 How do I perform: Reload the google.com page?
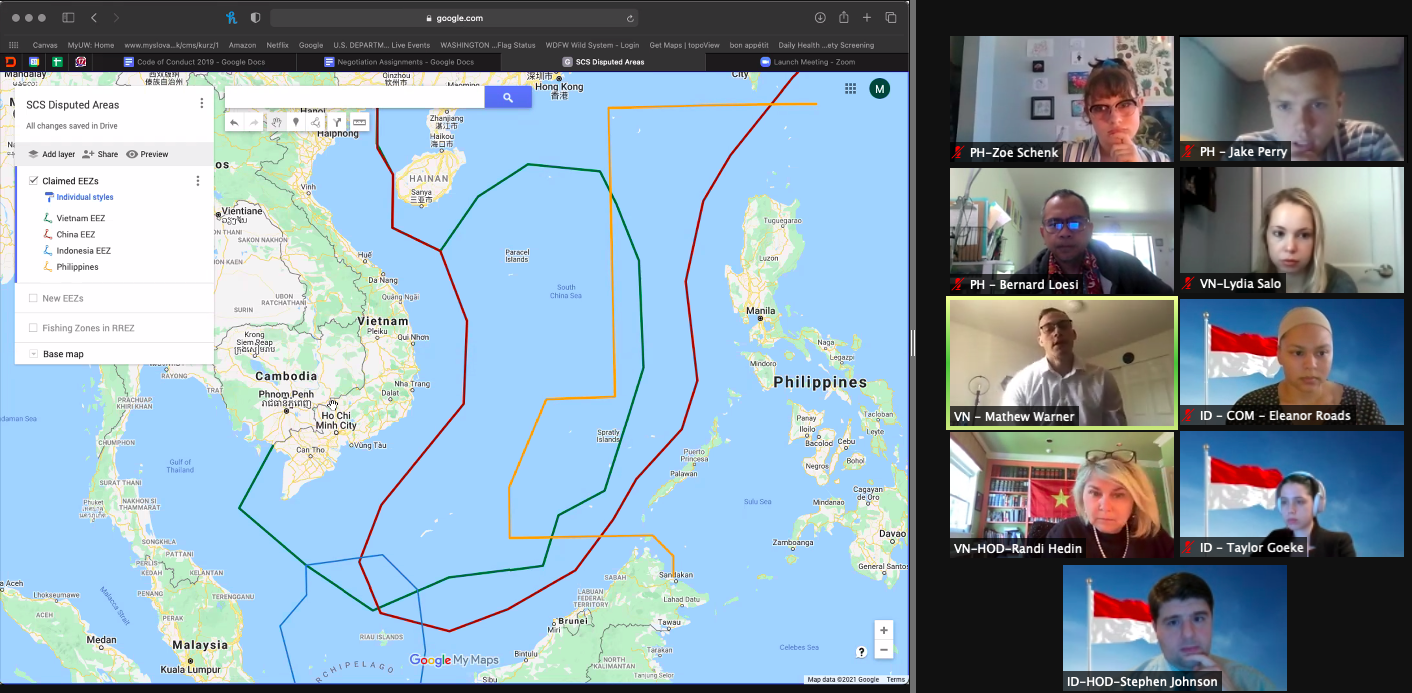tap(630, 18)
